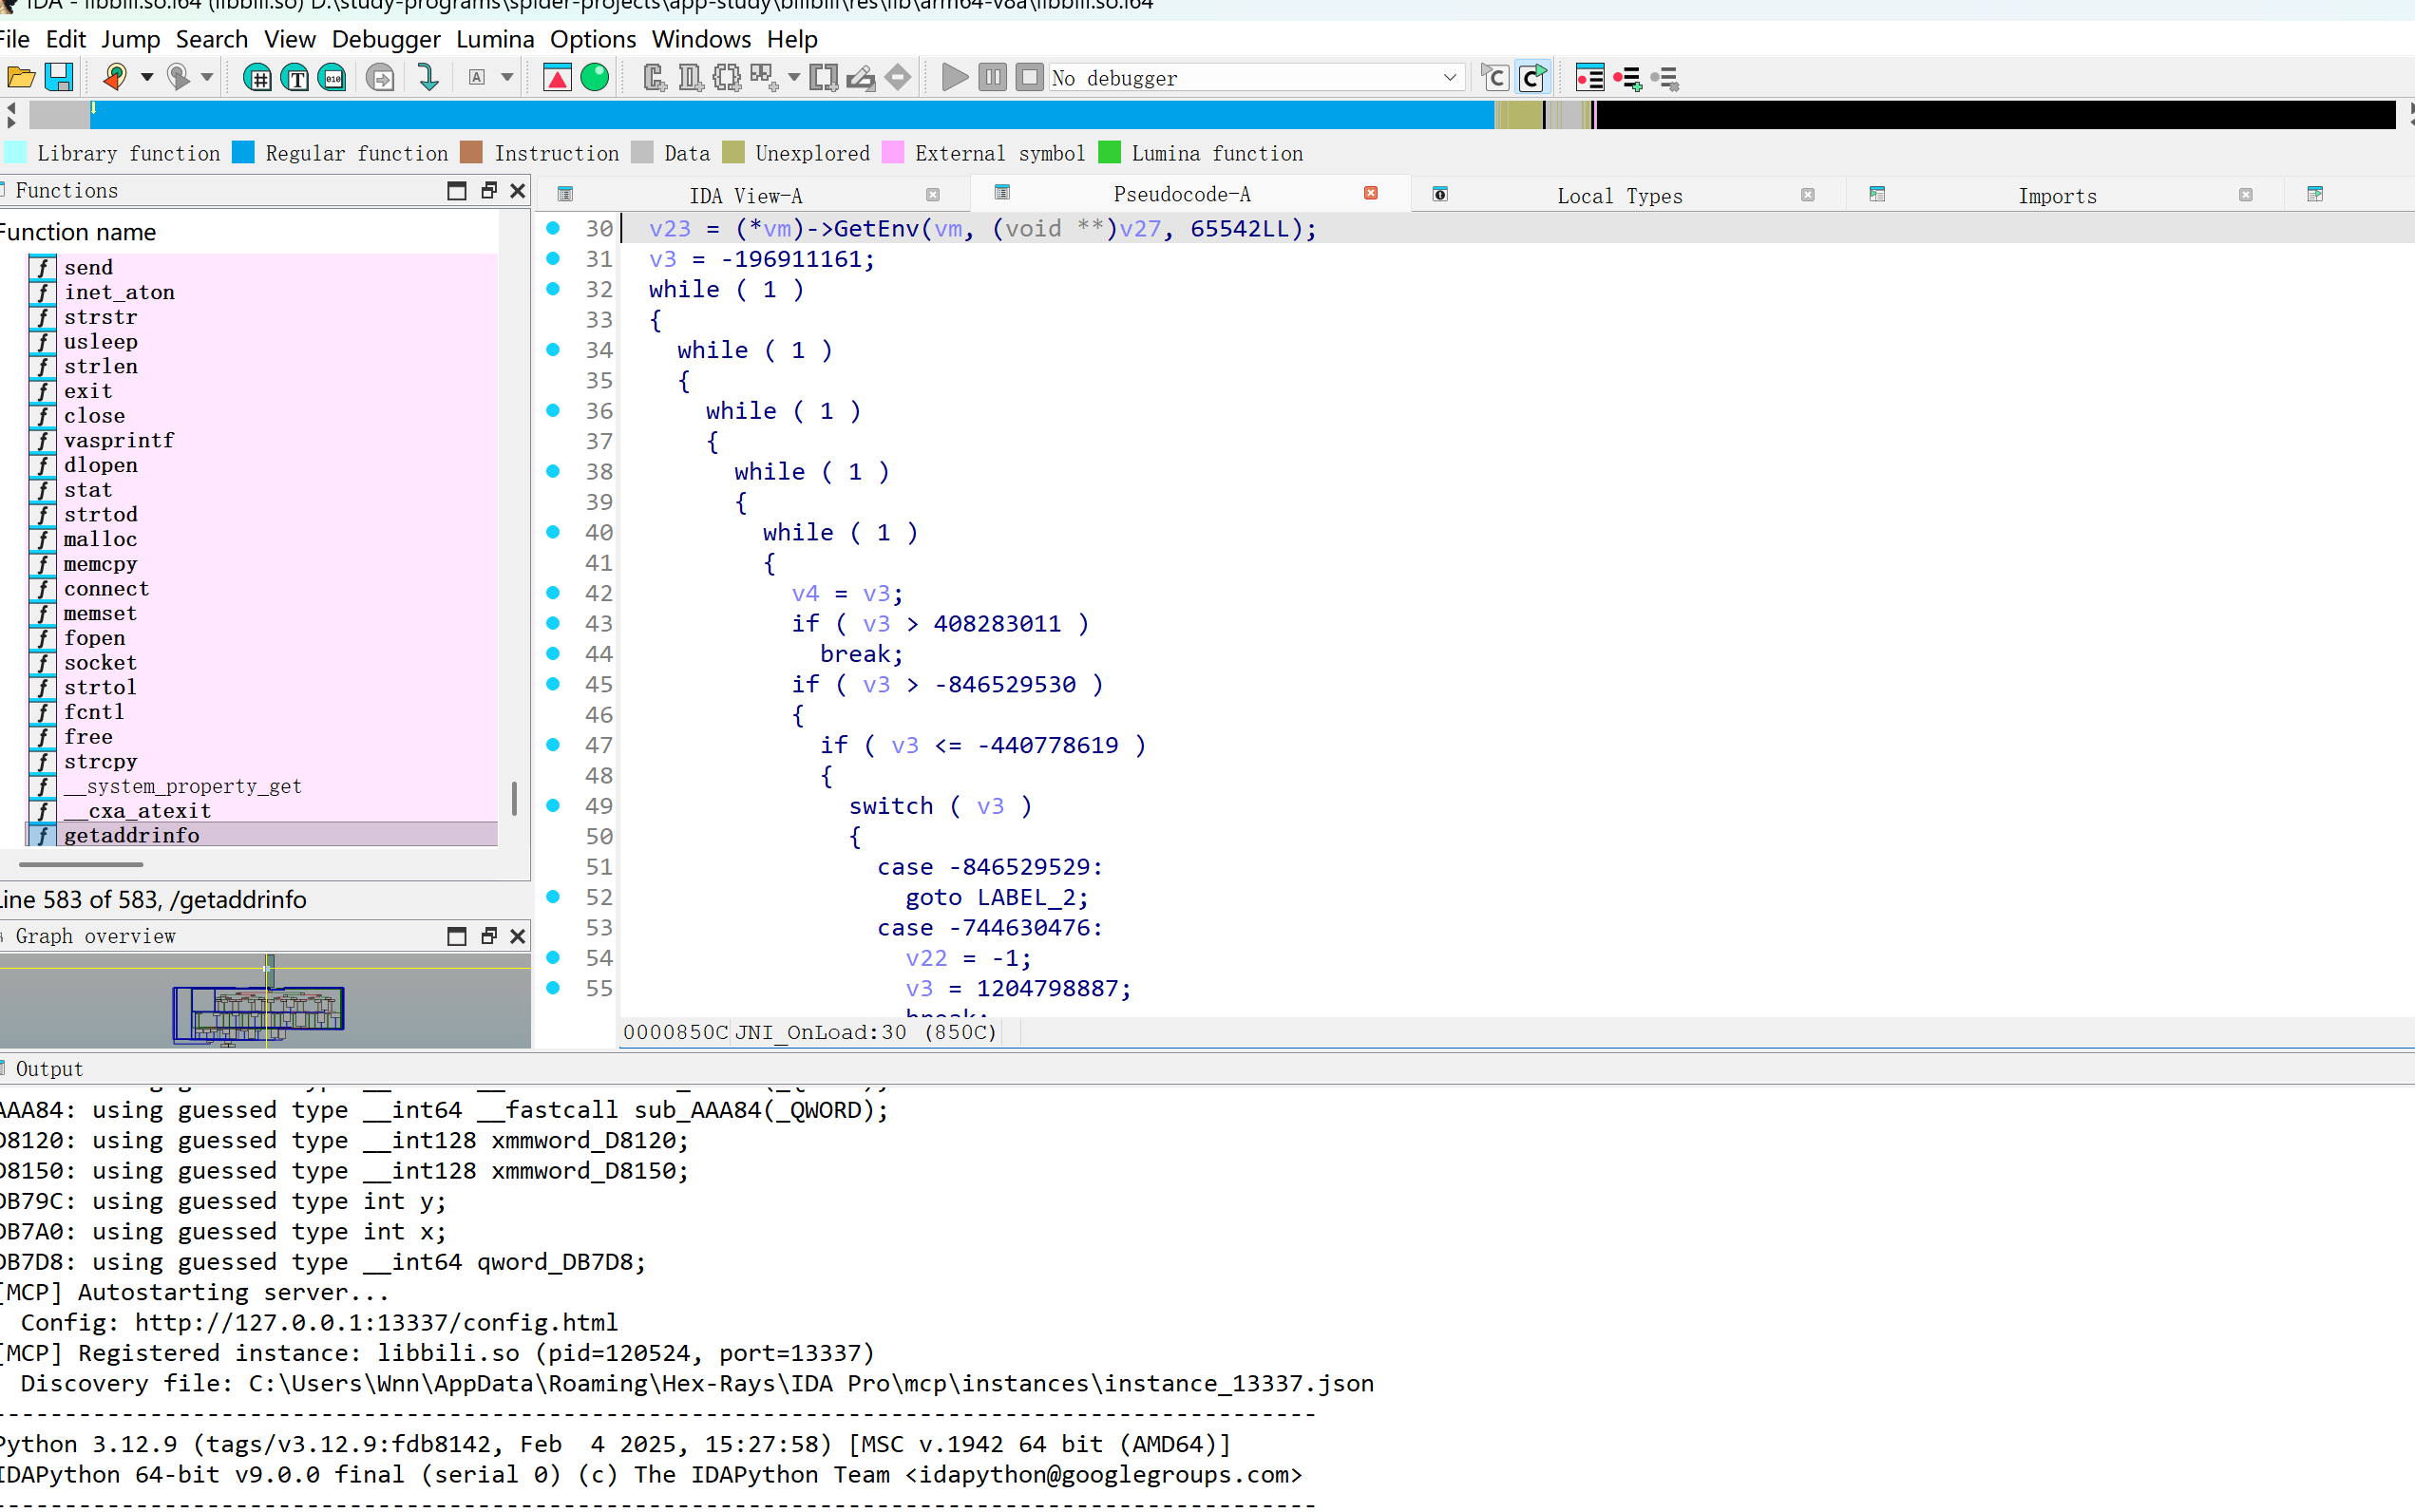Click the Regular function blue legend swatch

pyautogui.click(x=243, y=152)
